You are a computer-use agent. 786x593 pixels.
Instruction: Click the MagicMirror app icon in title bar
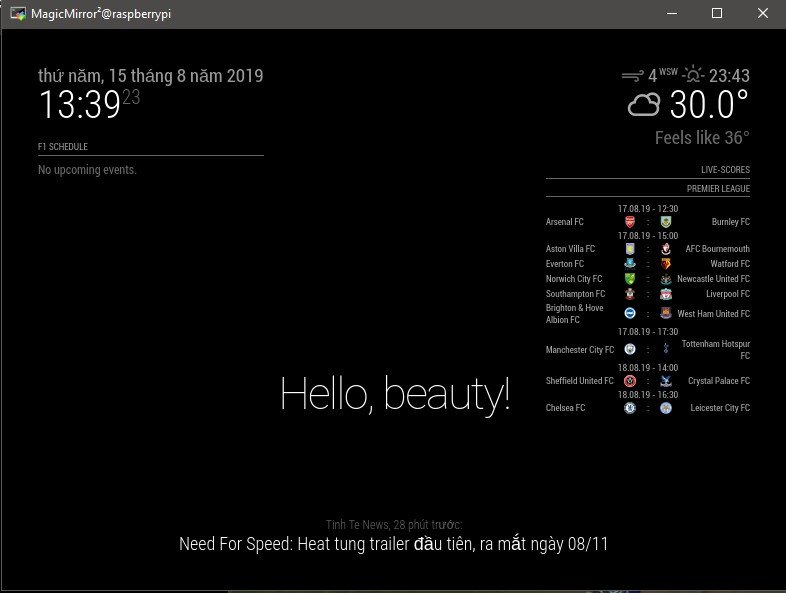[18, 14]
